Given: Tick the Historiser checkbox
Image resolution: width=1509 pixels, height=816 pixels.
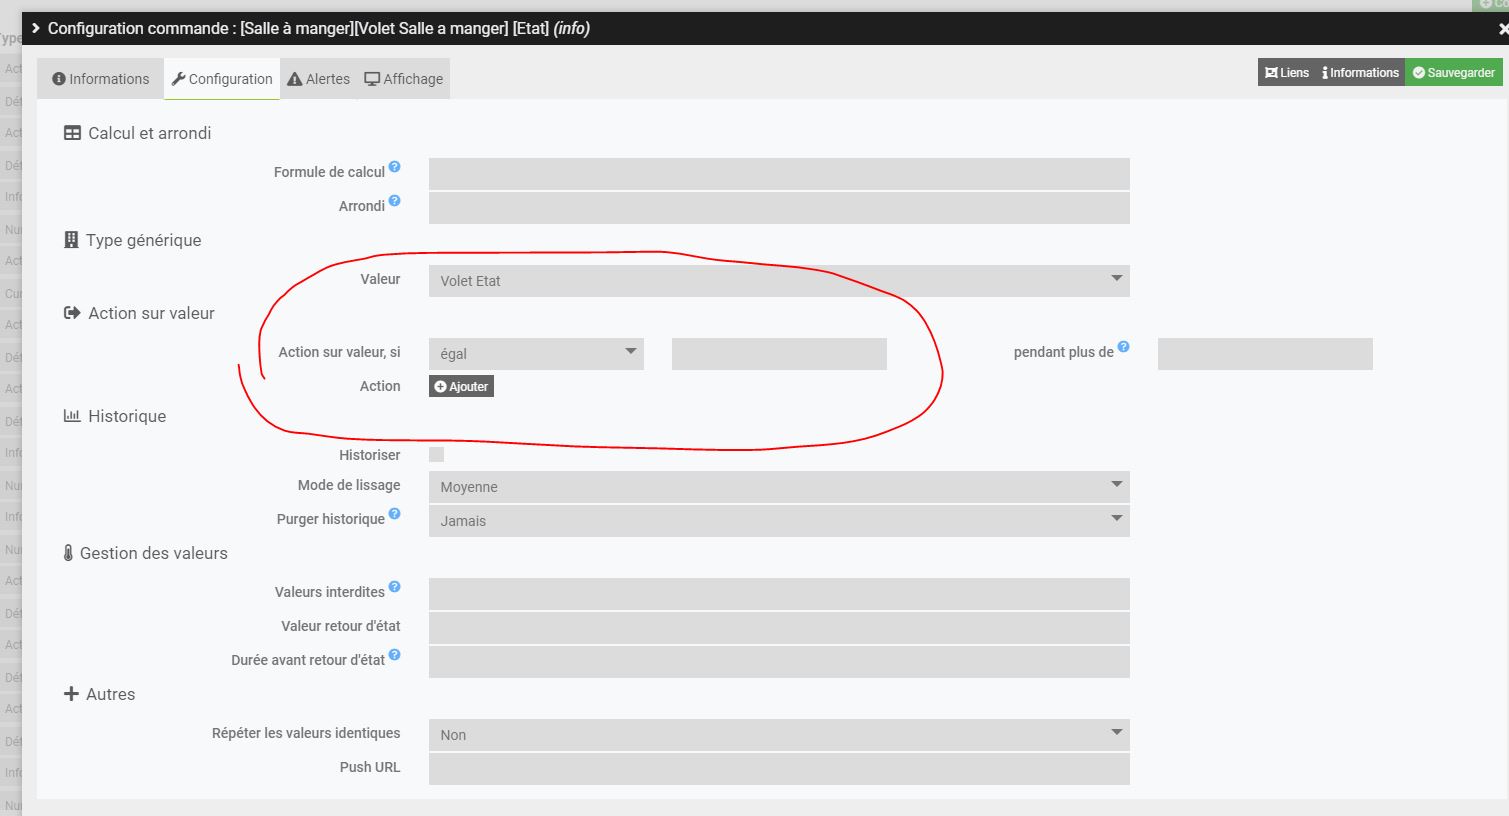Looking at the screenshot, I should [436, 455].
